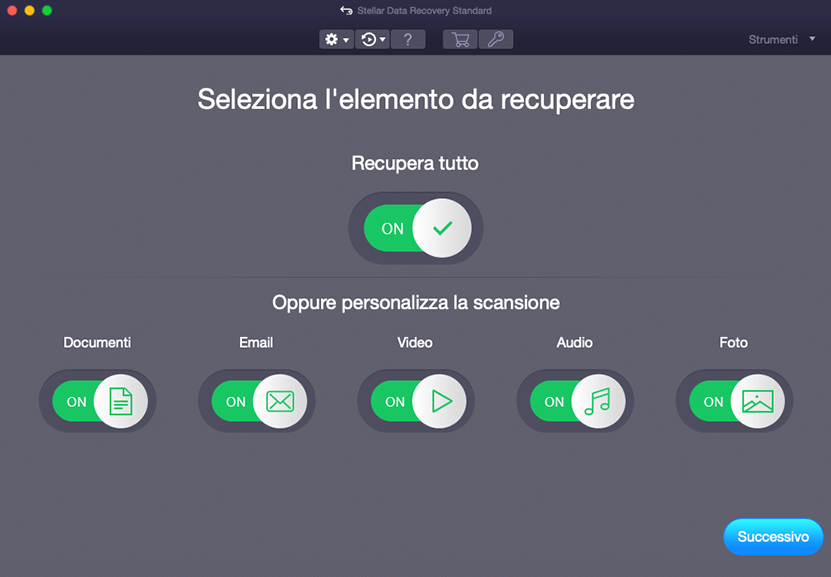Image resolution: width=831 pixels, height=577 pixels.
Task: Click the shopping cart purchase icon
Action: (460, 40)
